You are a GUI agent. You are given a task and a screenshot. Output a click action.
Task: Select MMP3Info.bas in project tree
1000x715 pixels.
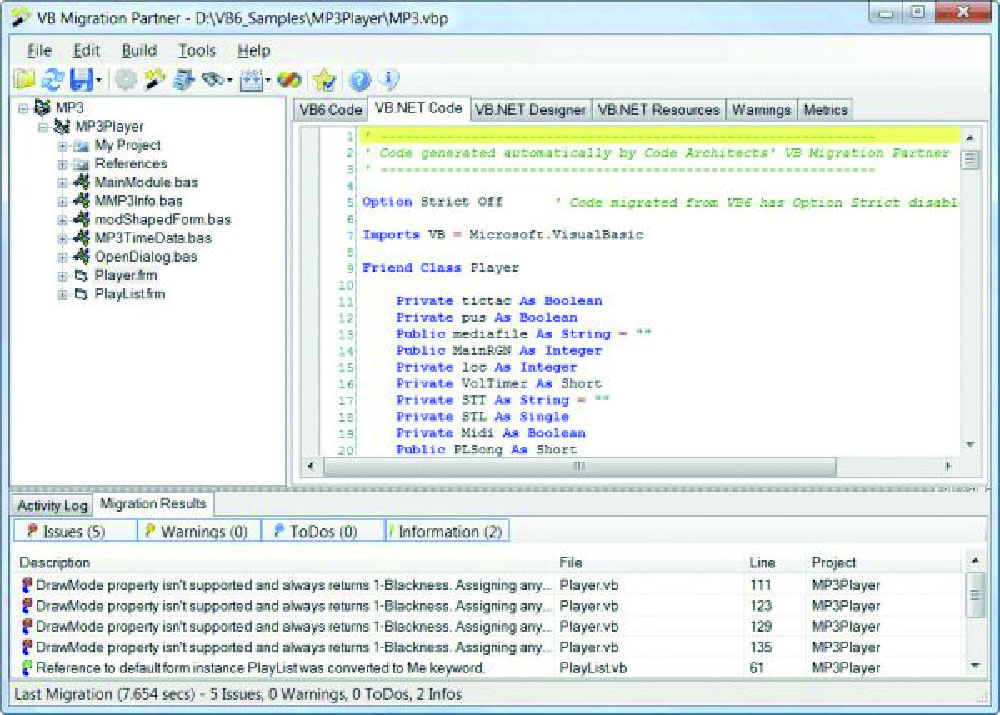pyautogui.click(x=138, y=201)
